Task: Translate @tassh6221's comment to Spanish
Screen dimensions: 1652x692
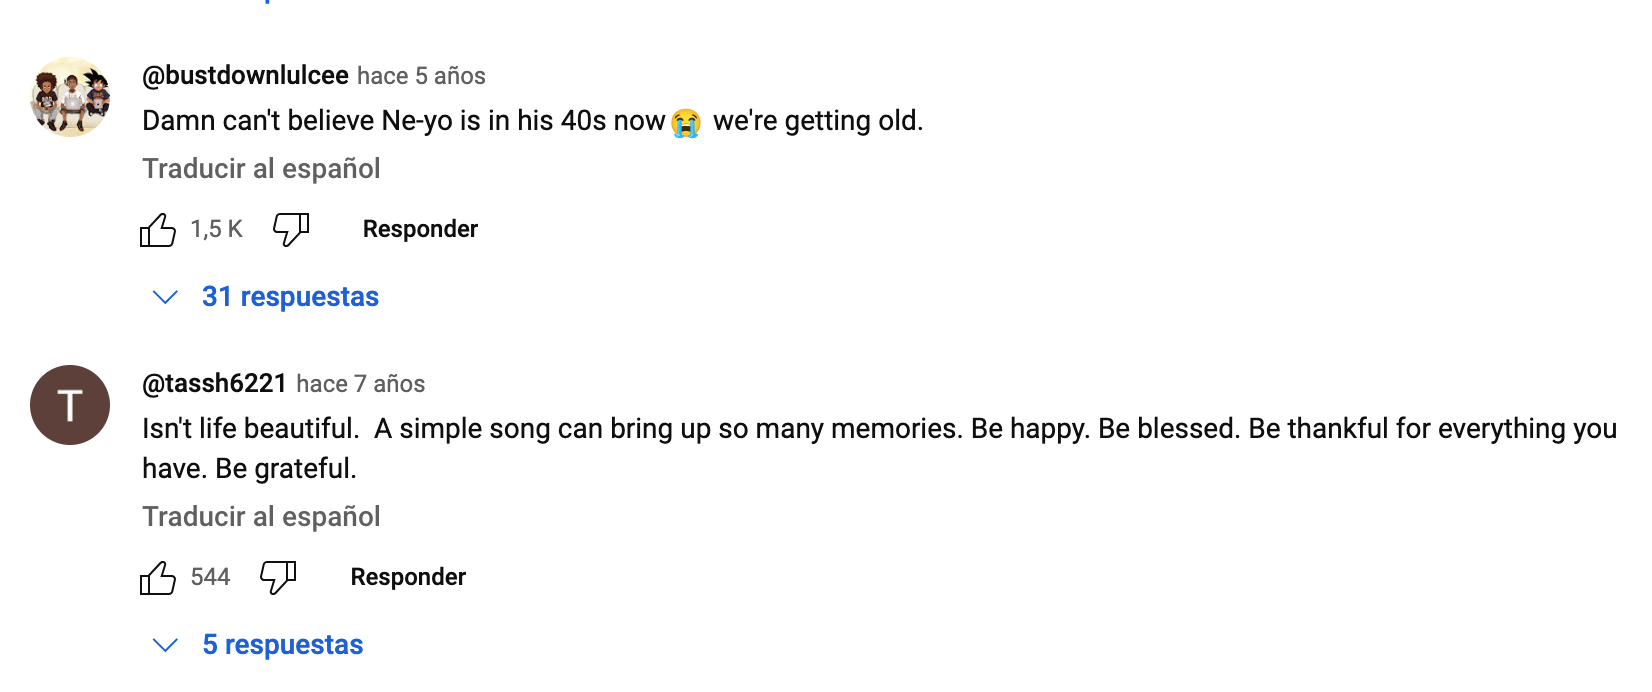Action: [x=261, y=516]
